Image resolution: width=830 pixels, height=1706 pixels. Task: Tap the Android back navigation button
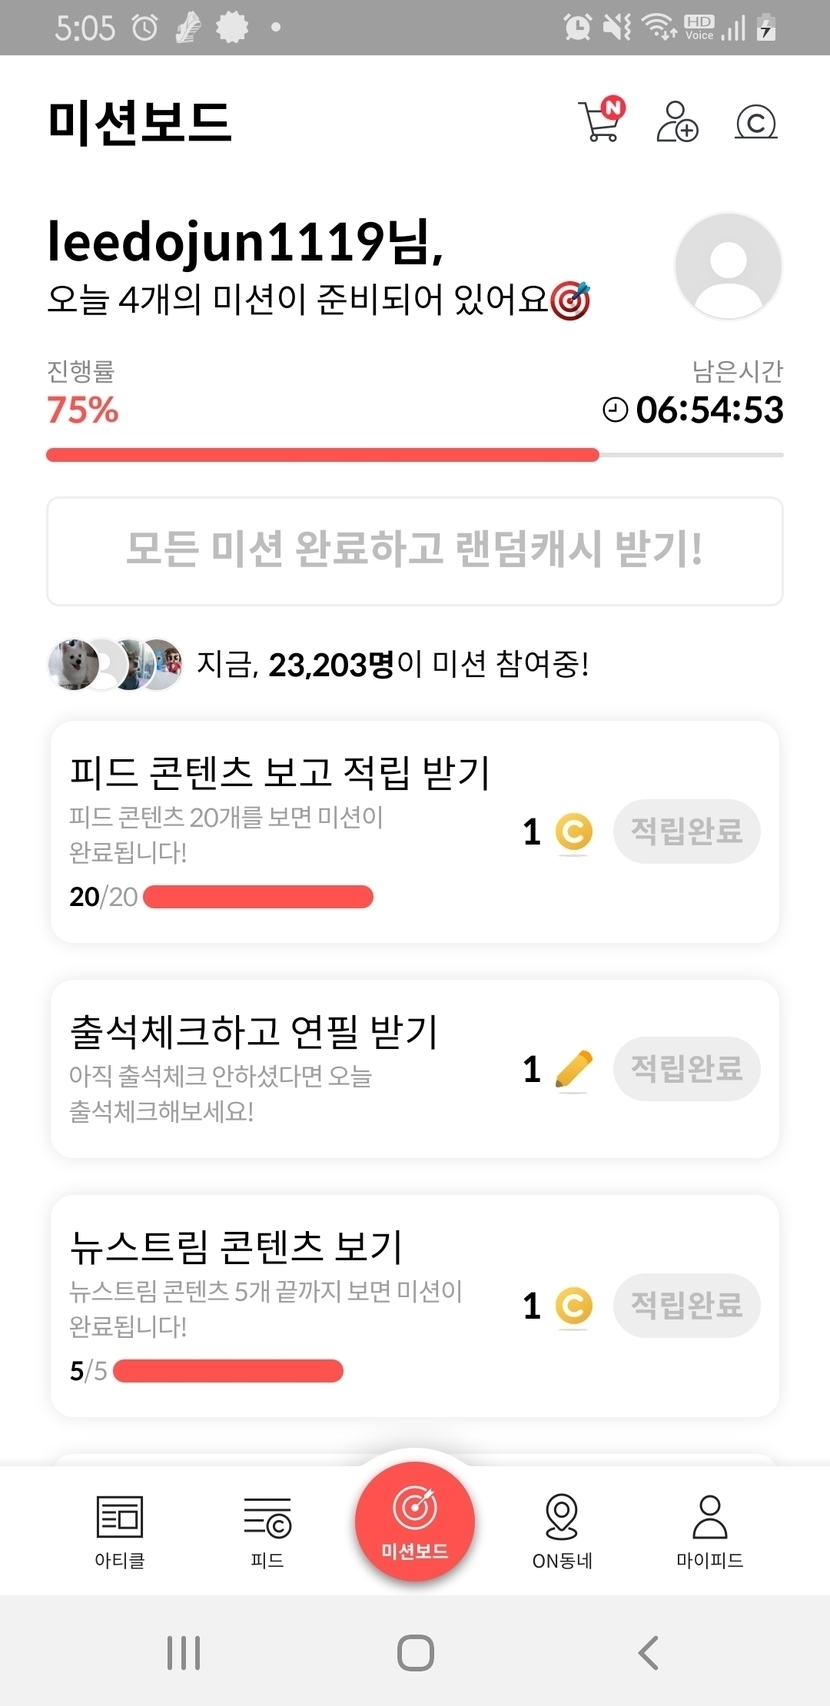pos(648,1653)
